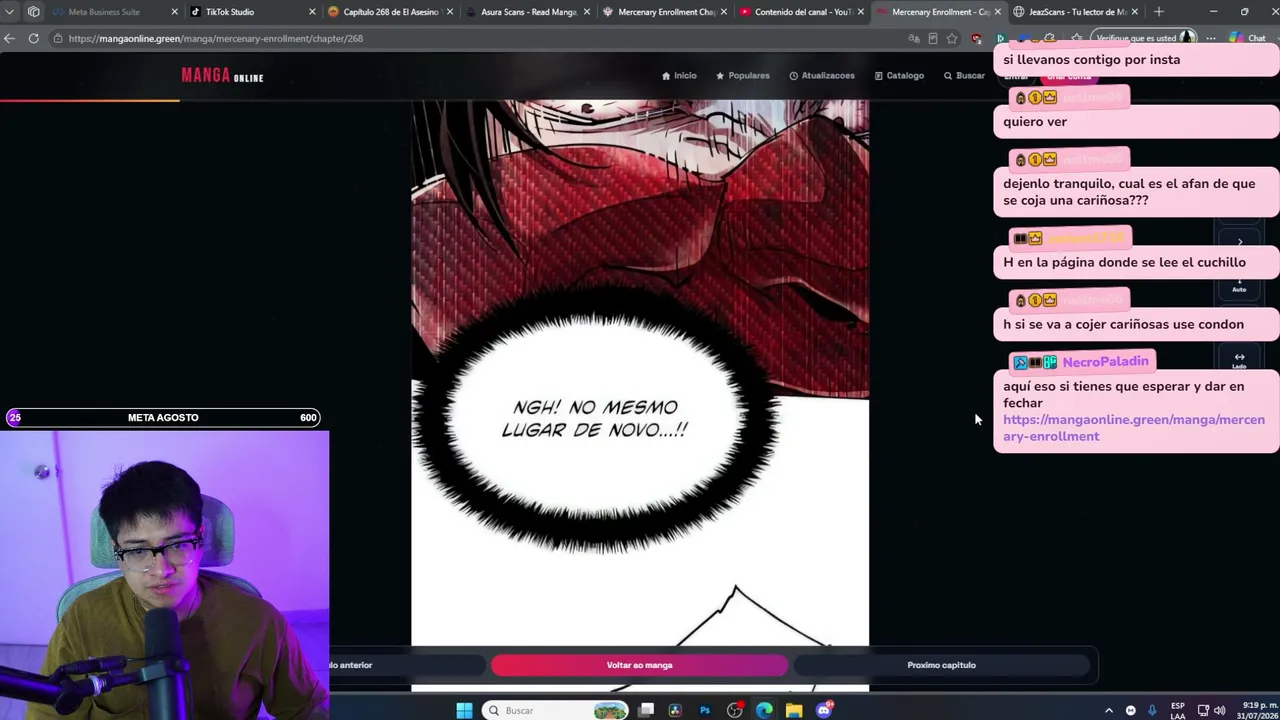Close the JeazScans tab
This screenshot has height=720, width=1280.
coord(1135,12)
